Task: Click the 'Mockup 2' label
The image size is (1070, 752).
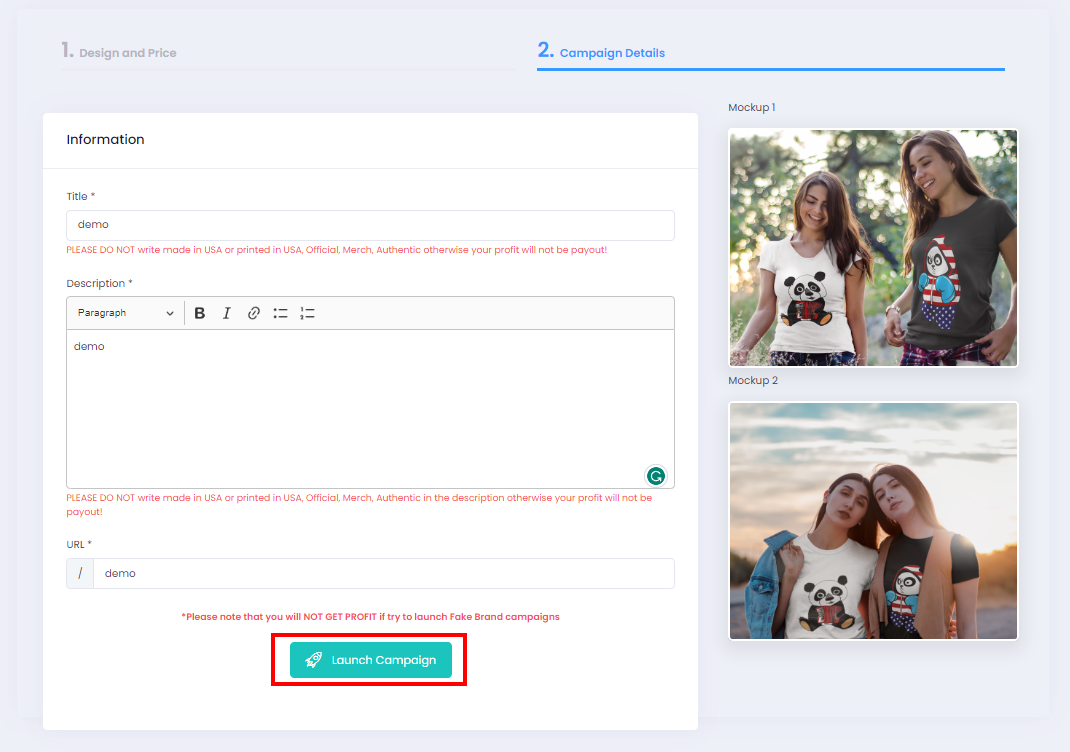Action: tap(753, 381)
